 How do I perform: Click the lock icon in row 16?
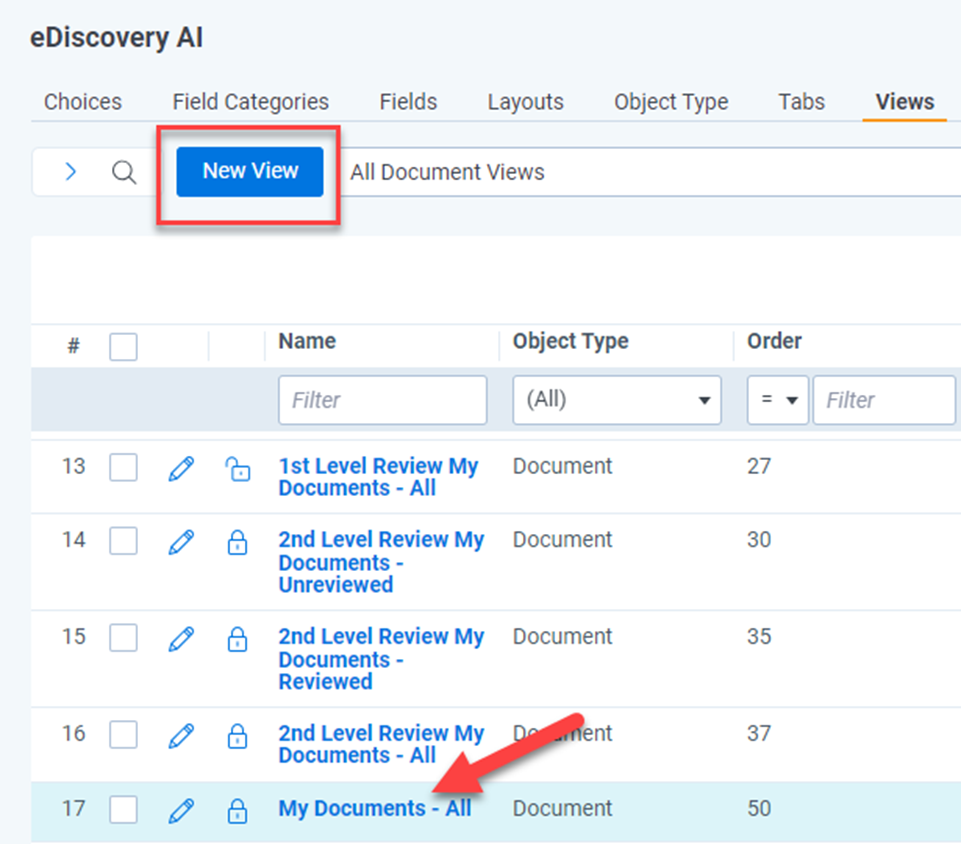click(237, 736)
